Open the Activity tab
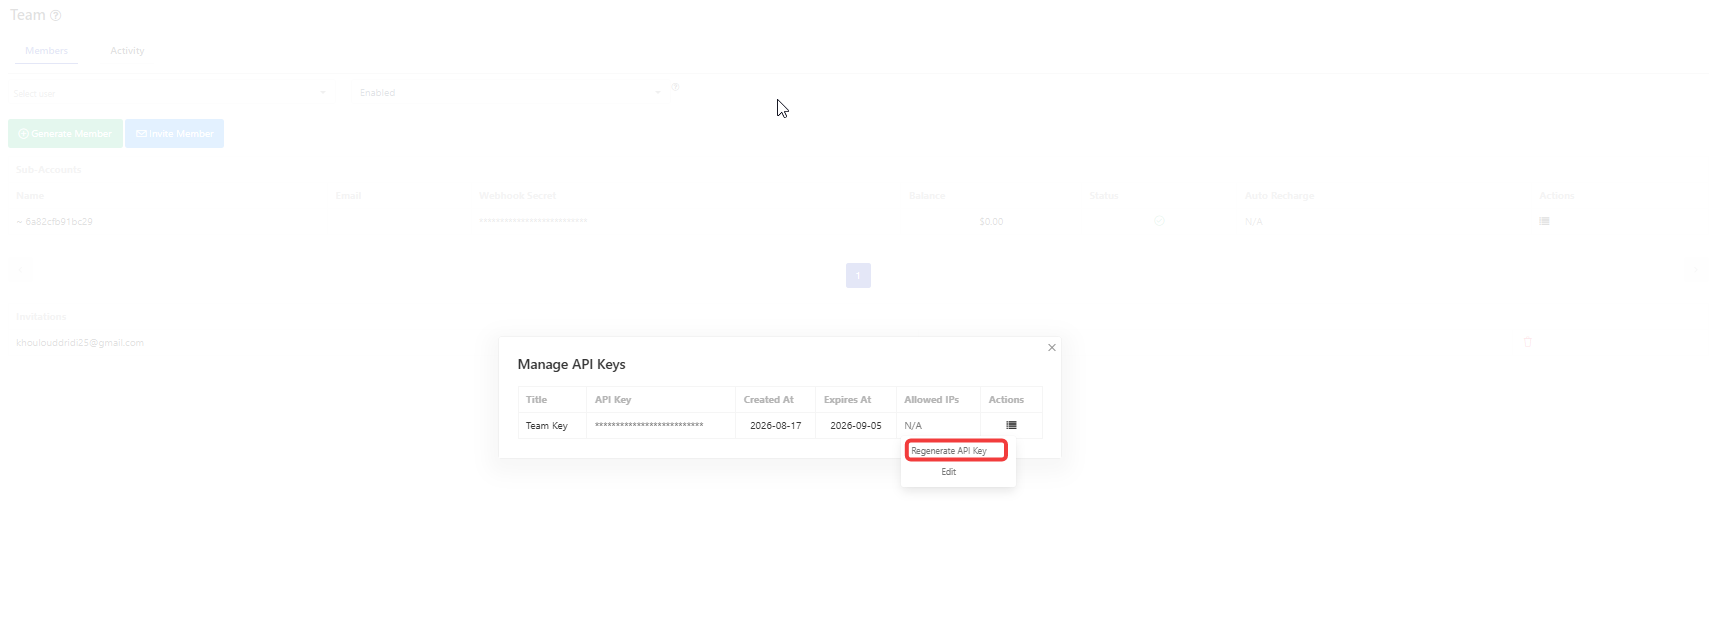Viewport: 1718px width, 626px height. (127, 51)
